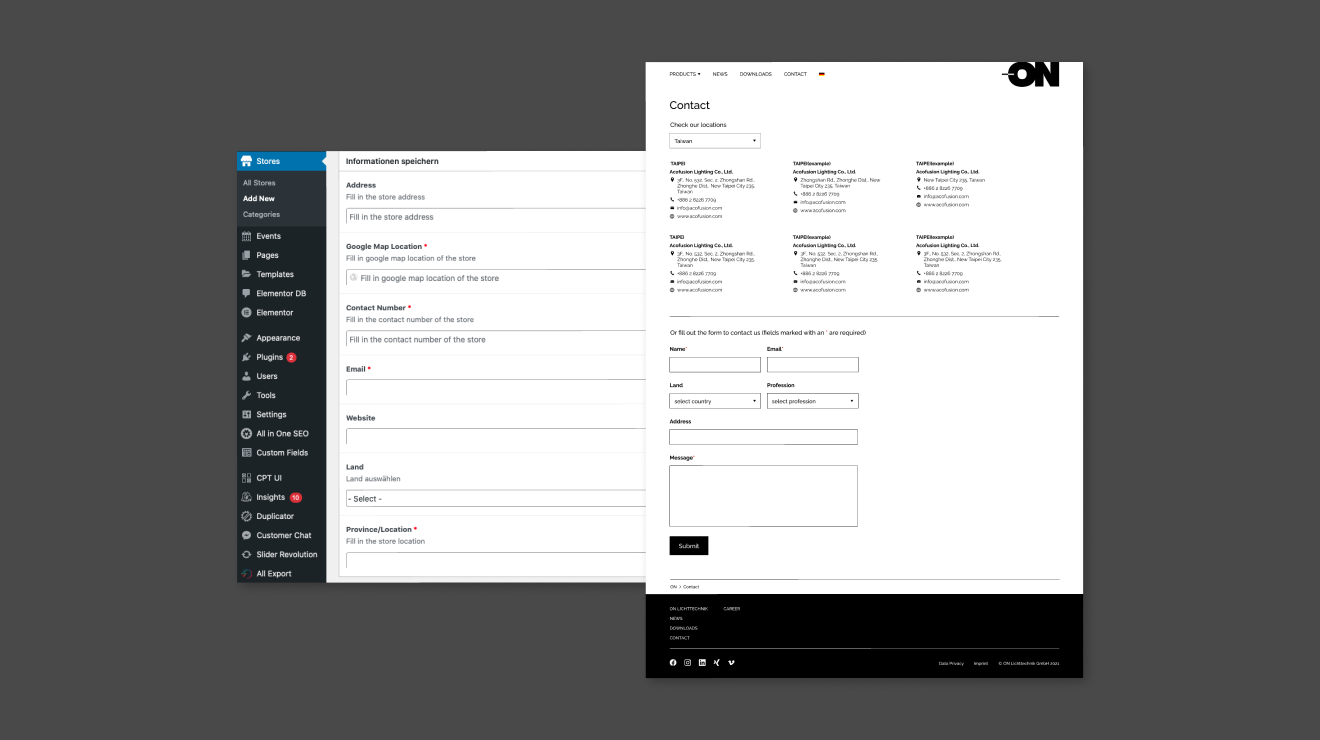
Task: Click ON LICHTTECHNIK in the footer
Action: [x=691, y=608]
